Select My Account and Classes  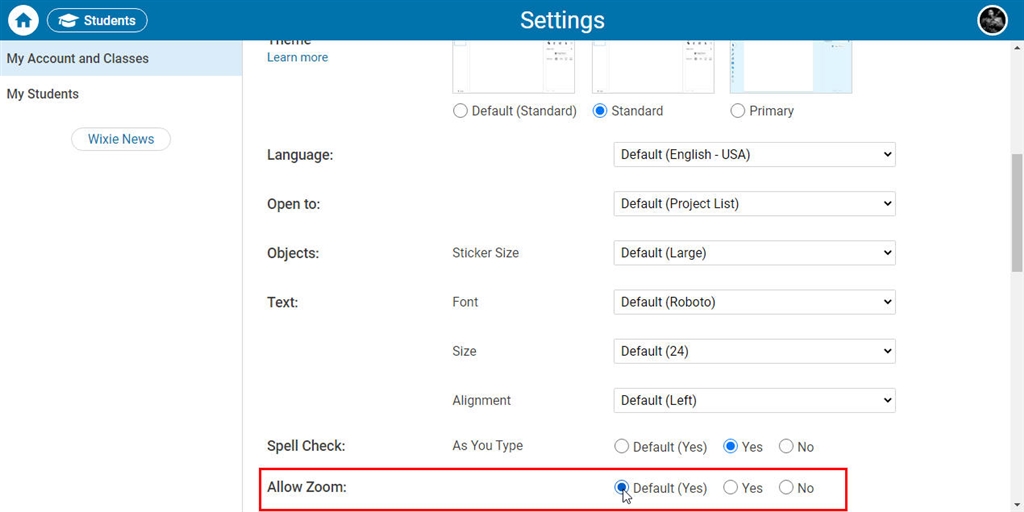[121, 58]
